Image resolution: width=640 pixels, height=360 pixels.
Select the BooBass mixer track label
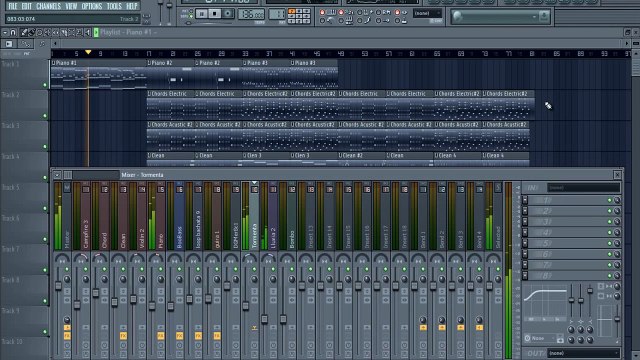click(x=180, y=237)
